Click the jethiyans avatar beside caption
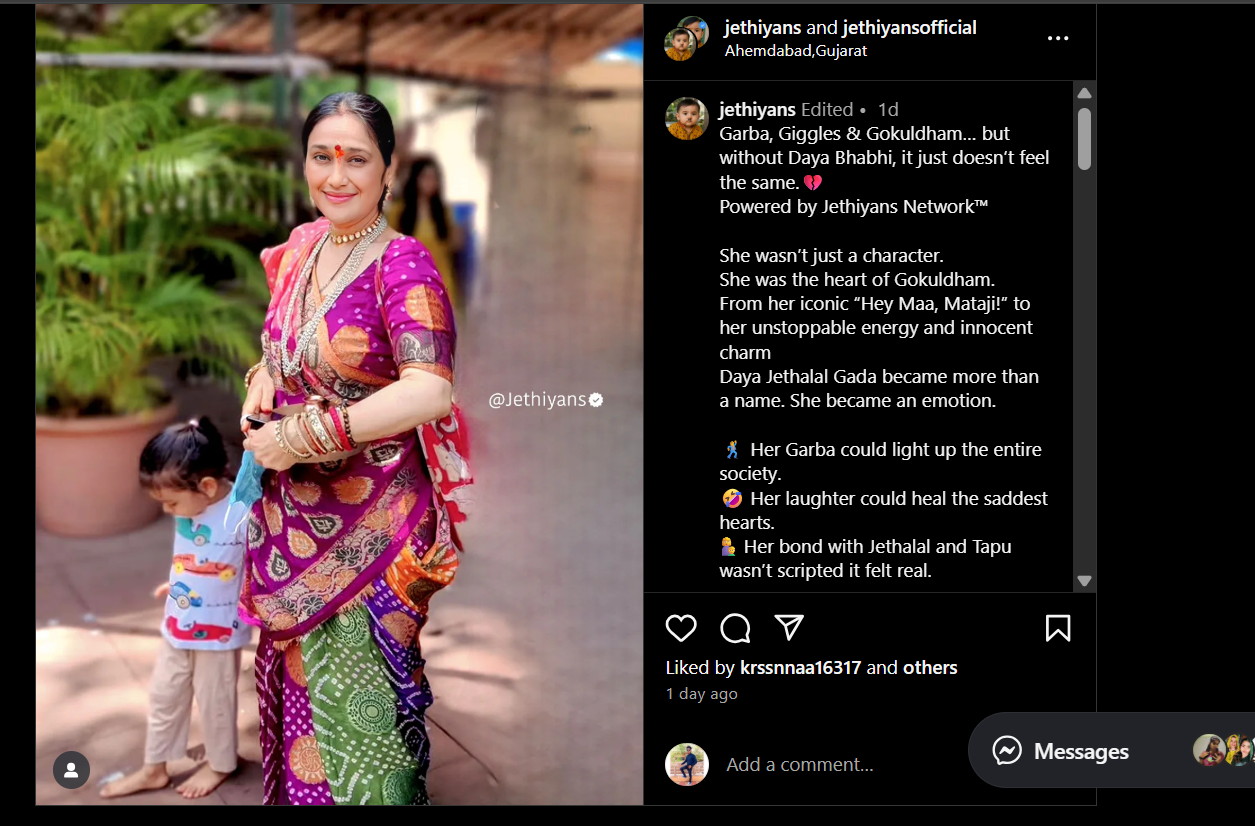Image resolution: width=1255 pixels, height=826 pixels. click(x=687, y=119)
